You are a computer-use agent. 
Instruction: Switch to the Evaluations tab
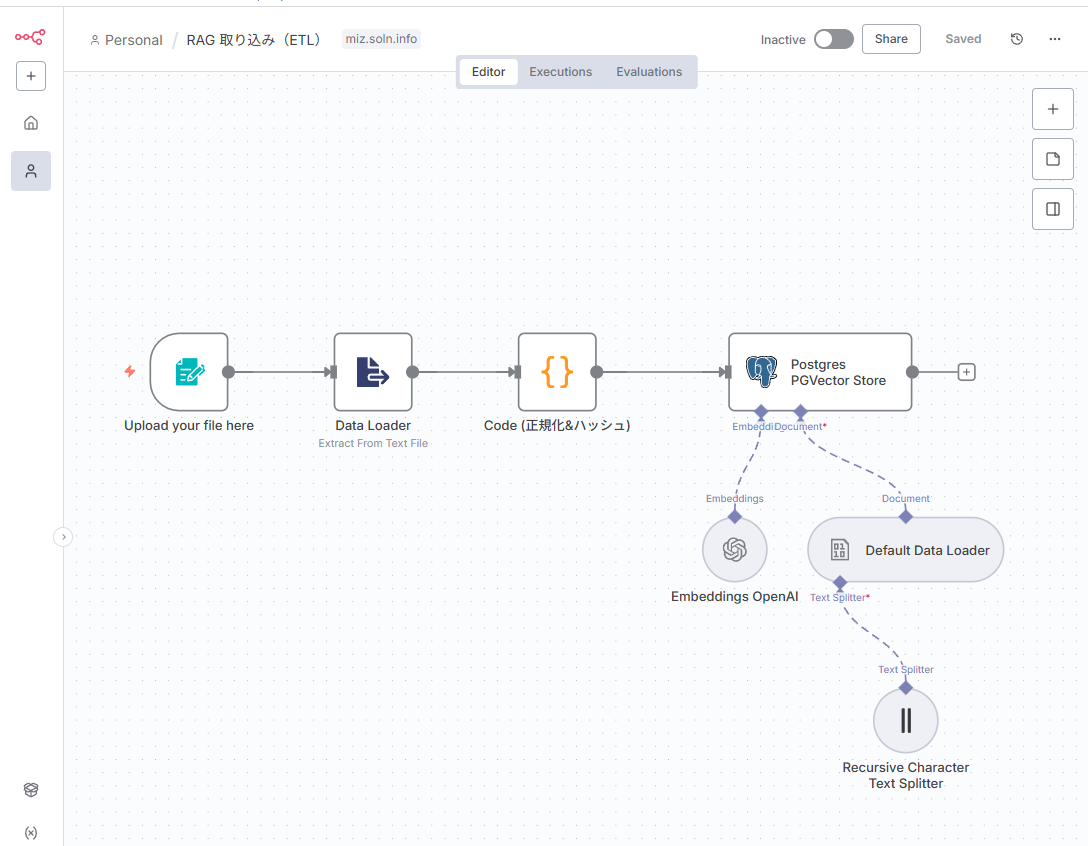[x=649, y=72]
